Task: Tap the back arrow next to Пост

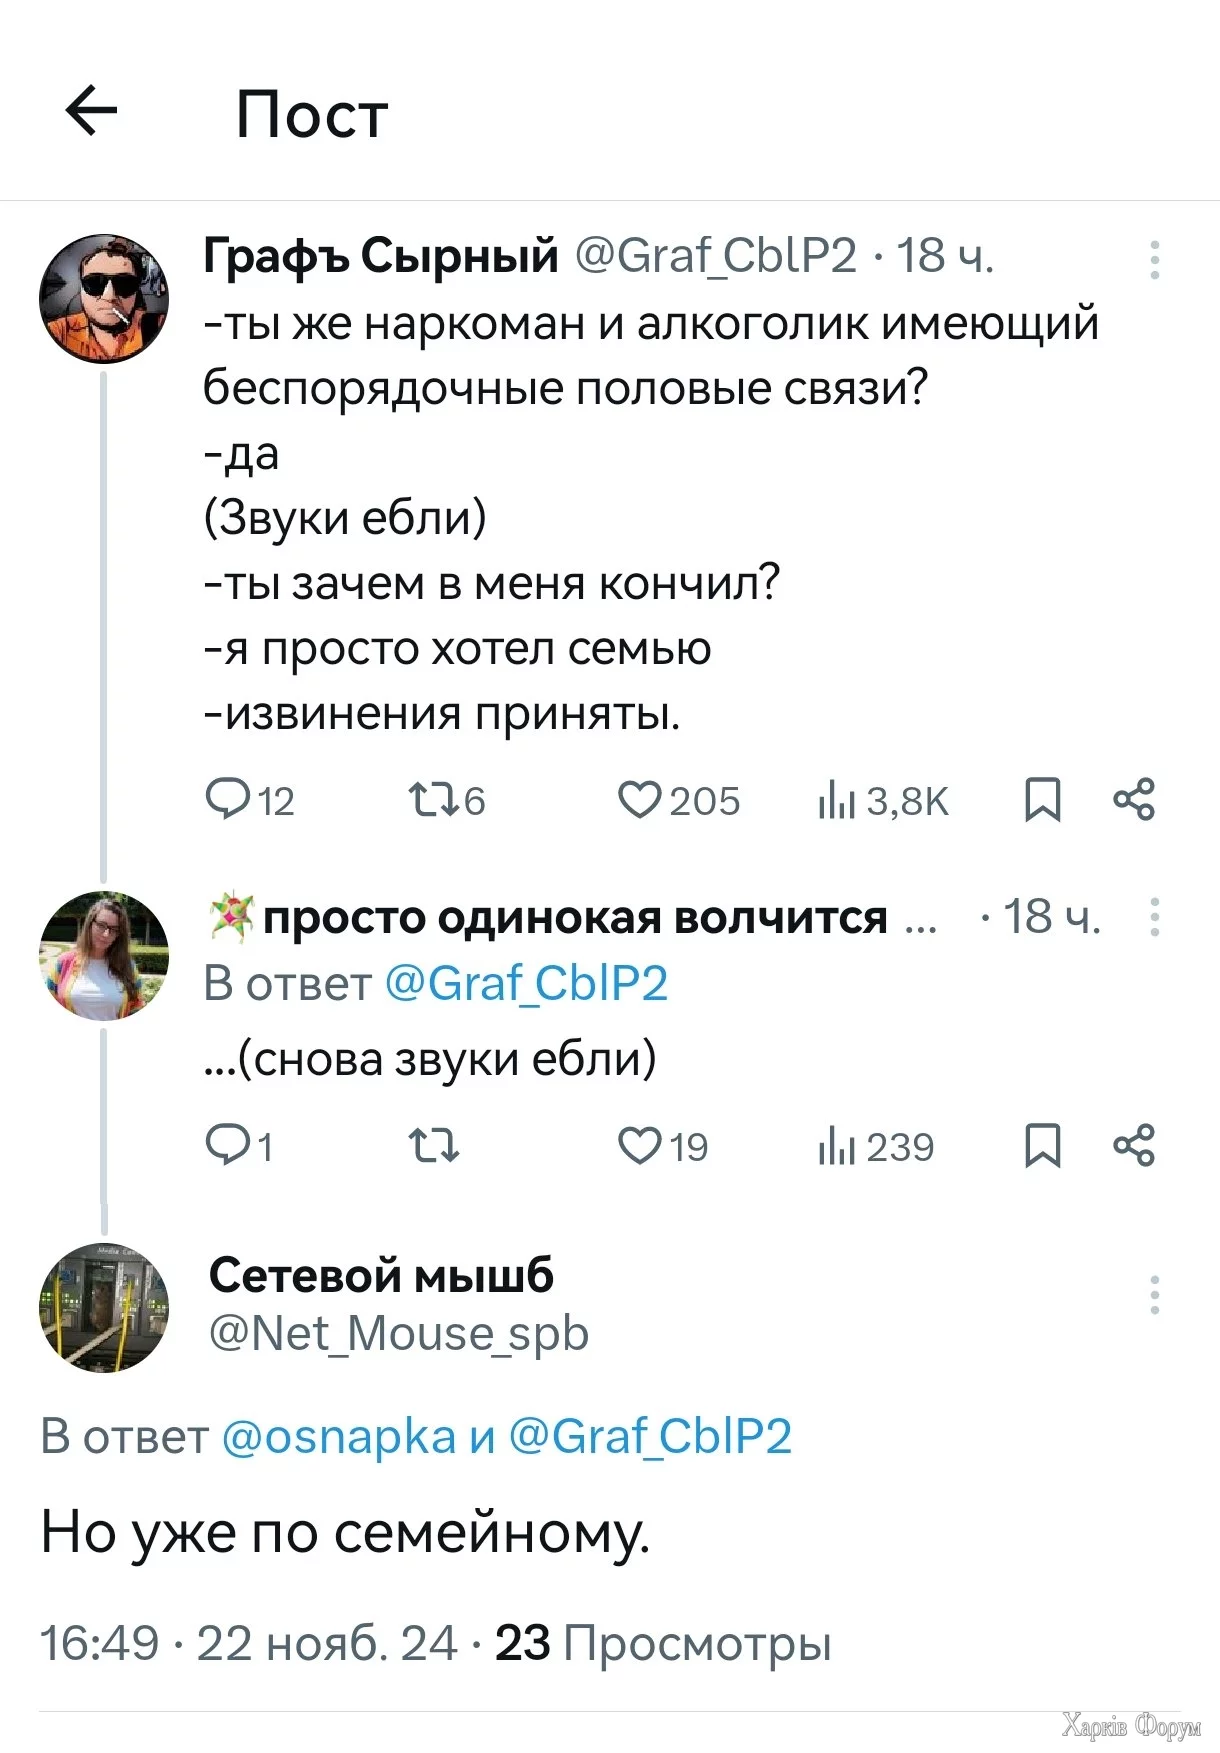Action: click(91, 111)
